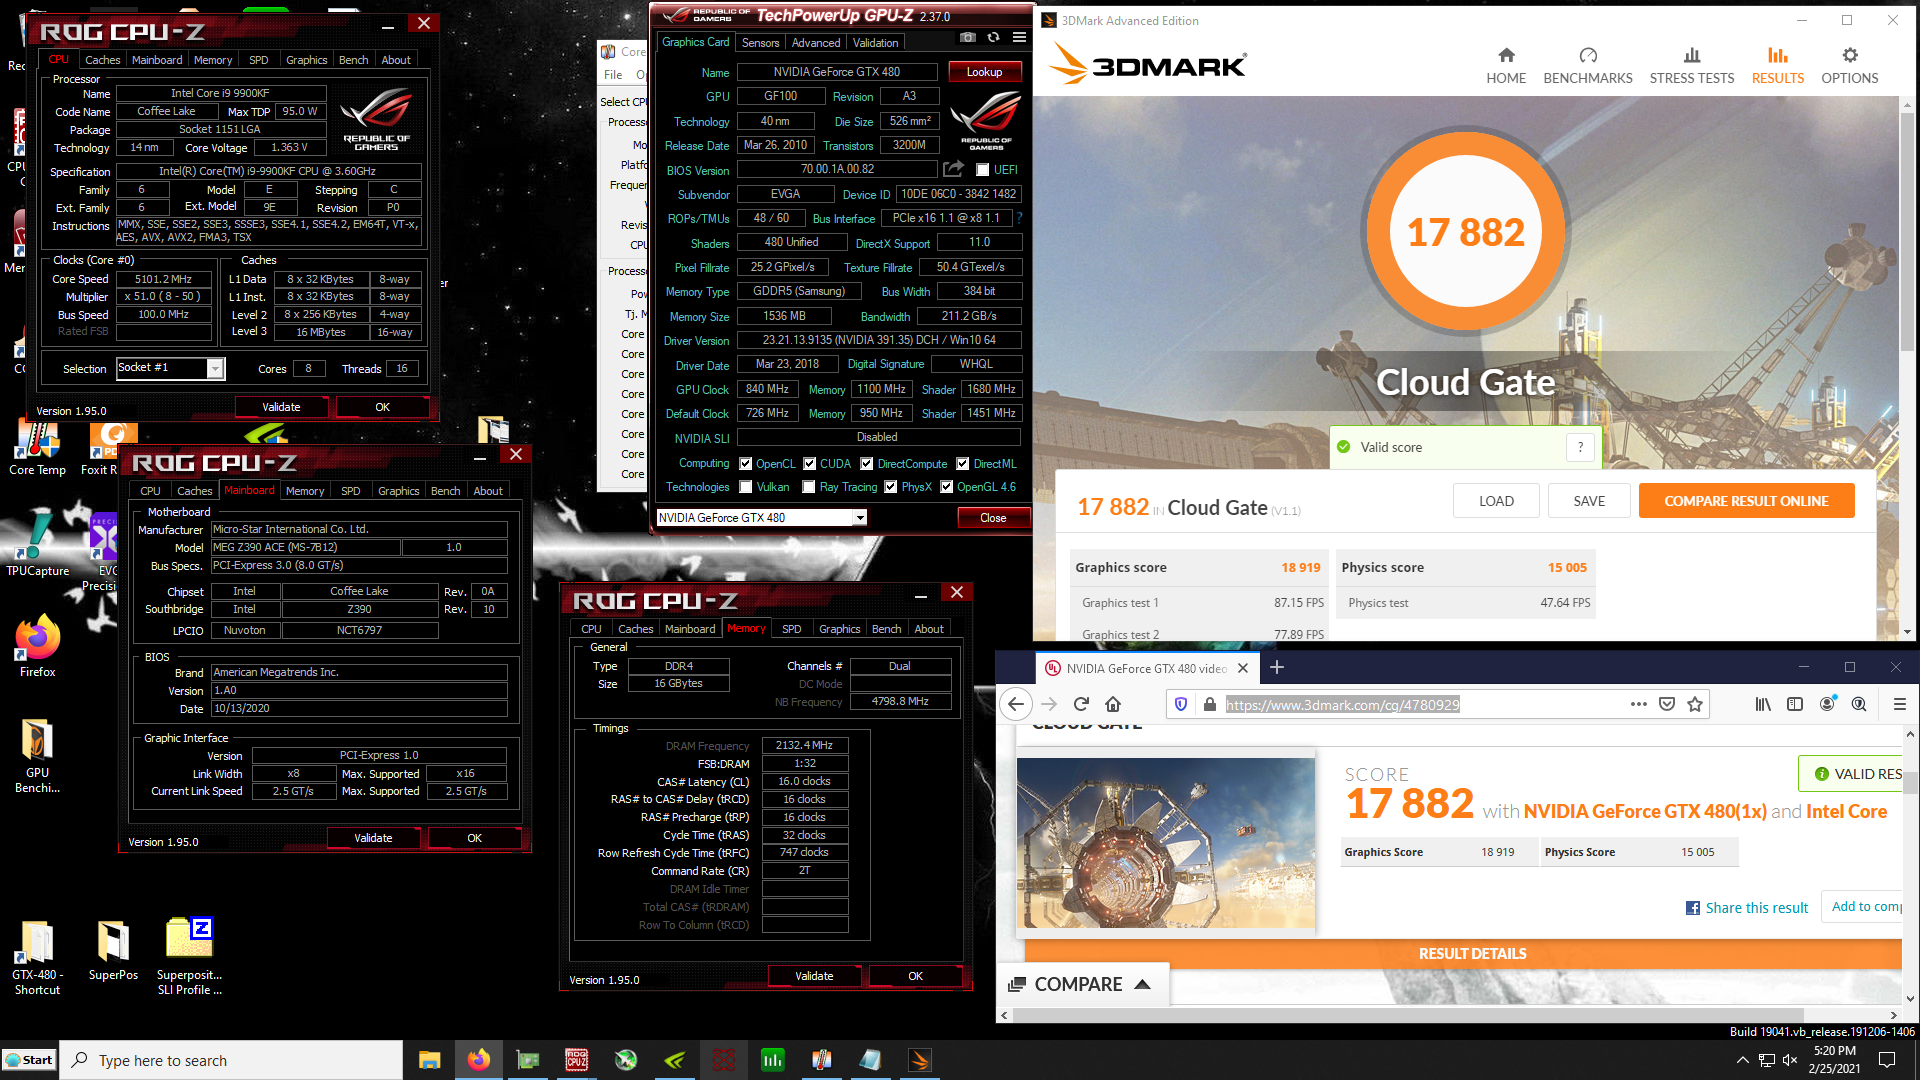Click the 3DMark icon in taskbar
The height and width of the screenshot is (1080, 1920).
(919, 1060)
